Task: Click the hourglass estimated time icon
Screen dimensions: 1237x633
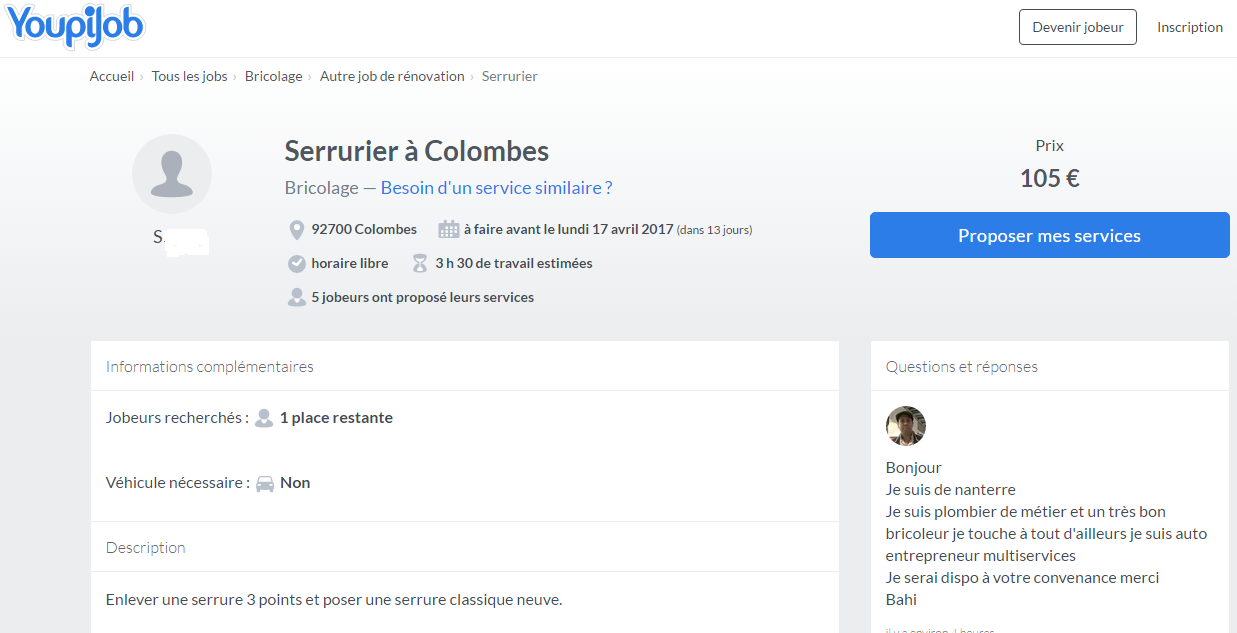Action: pyautogui.click(x=420, y=264)
